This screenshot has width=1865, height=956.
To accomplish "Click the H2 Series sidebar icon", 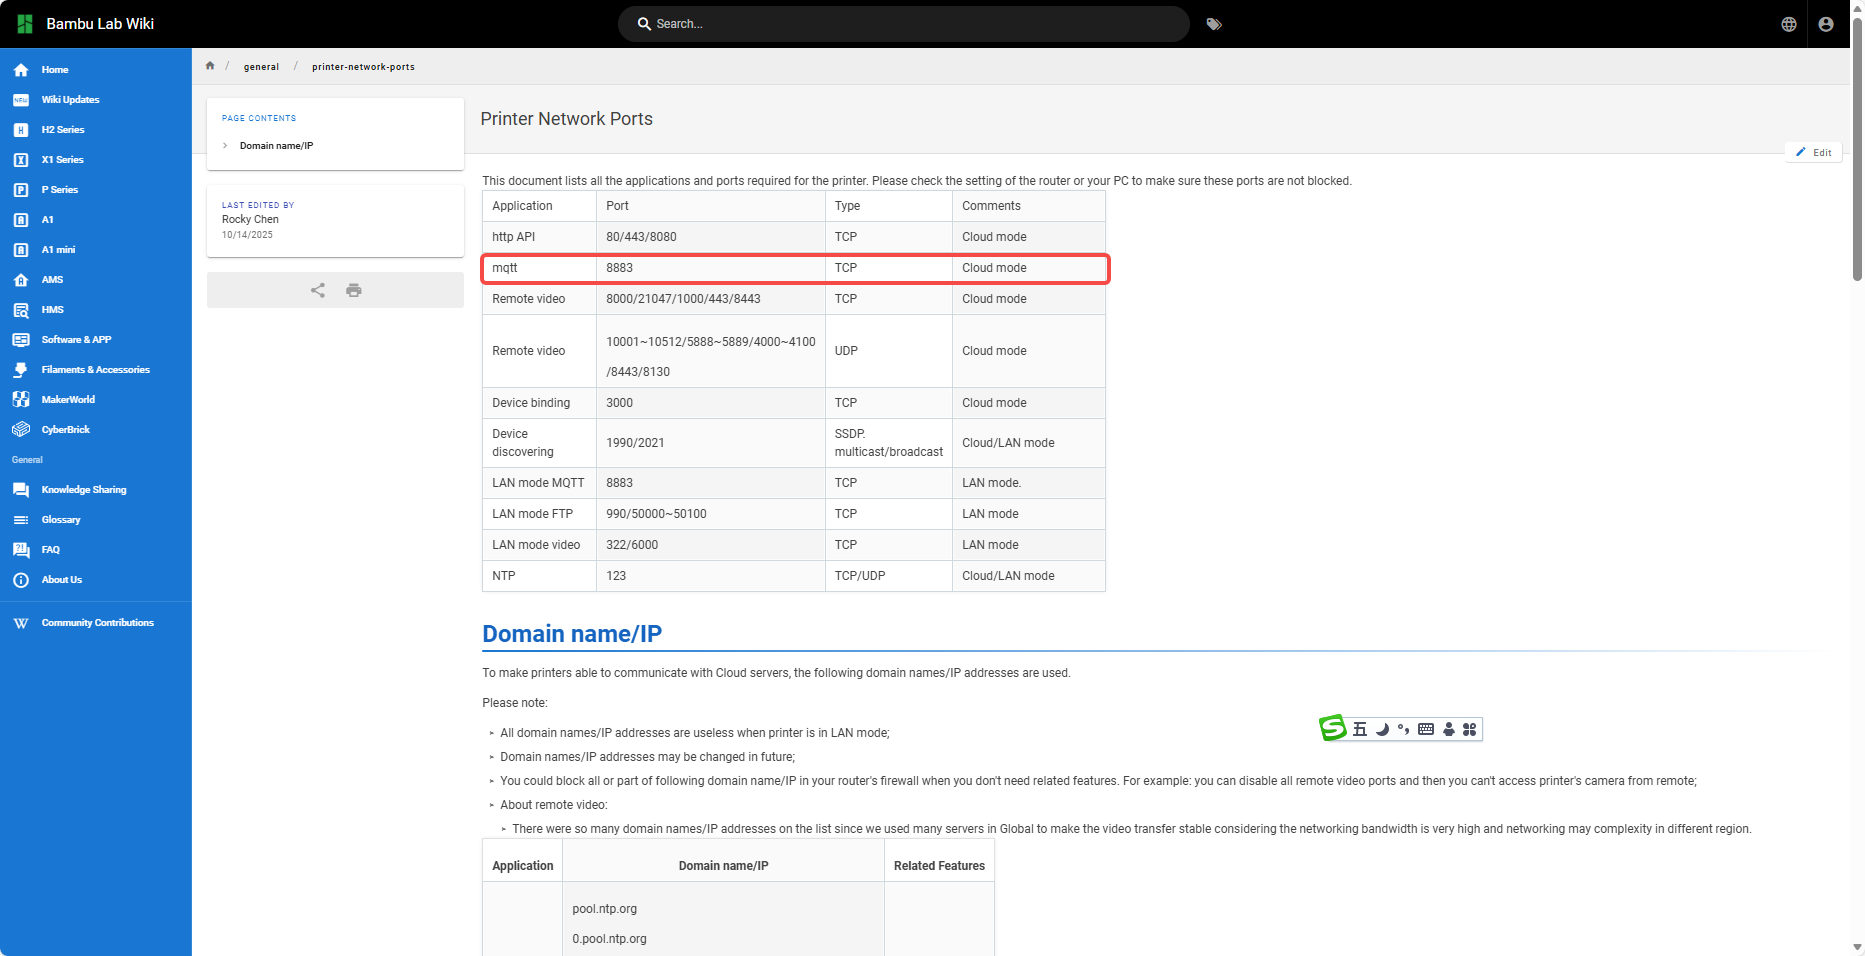I will pos(21,130).
